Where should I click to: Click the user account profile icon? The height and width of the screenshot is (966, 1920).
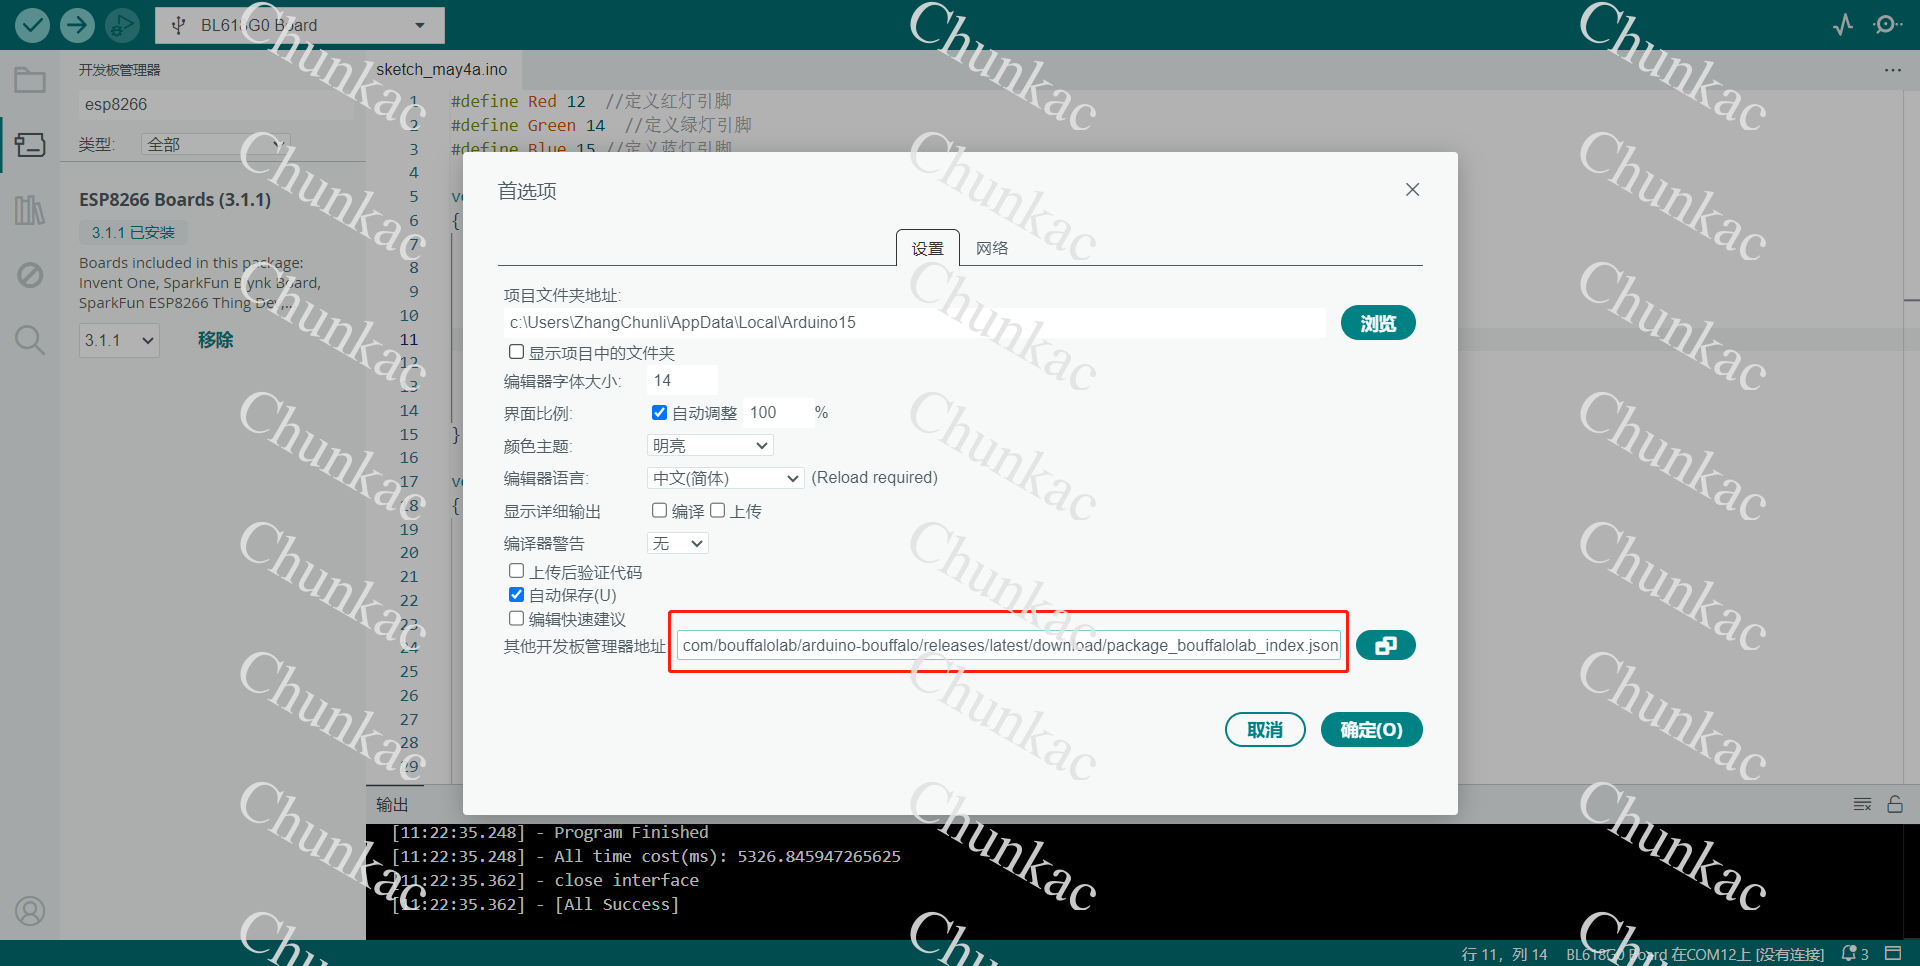pos(30,911)
